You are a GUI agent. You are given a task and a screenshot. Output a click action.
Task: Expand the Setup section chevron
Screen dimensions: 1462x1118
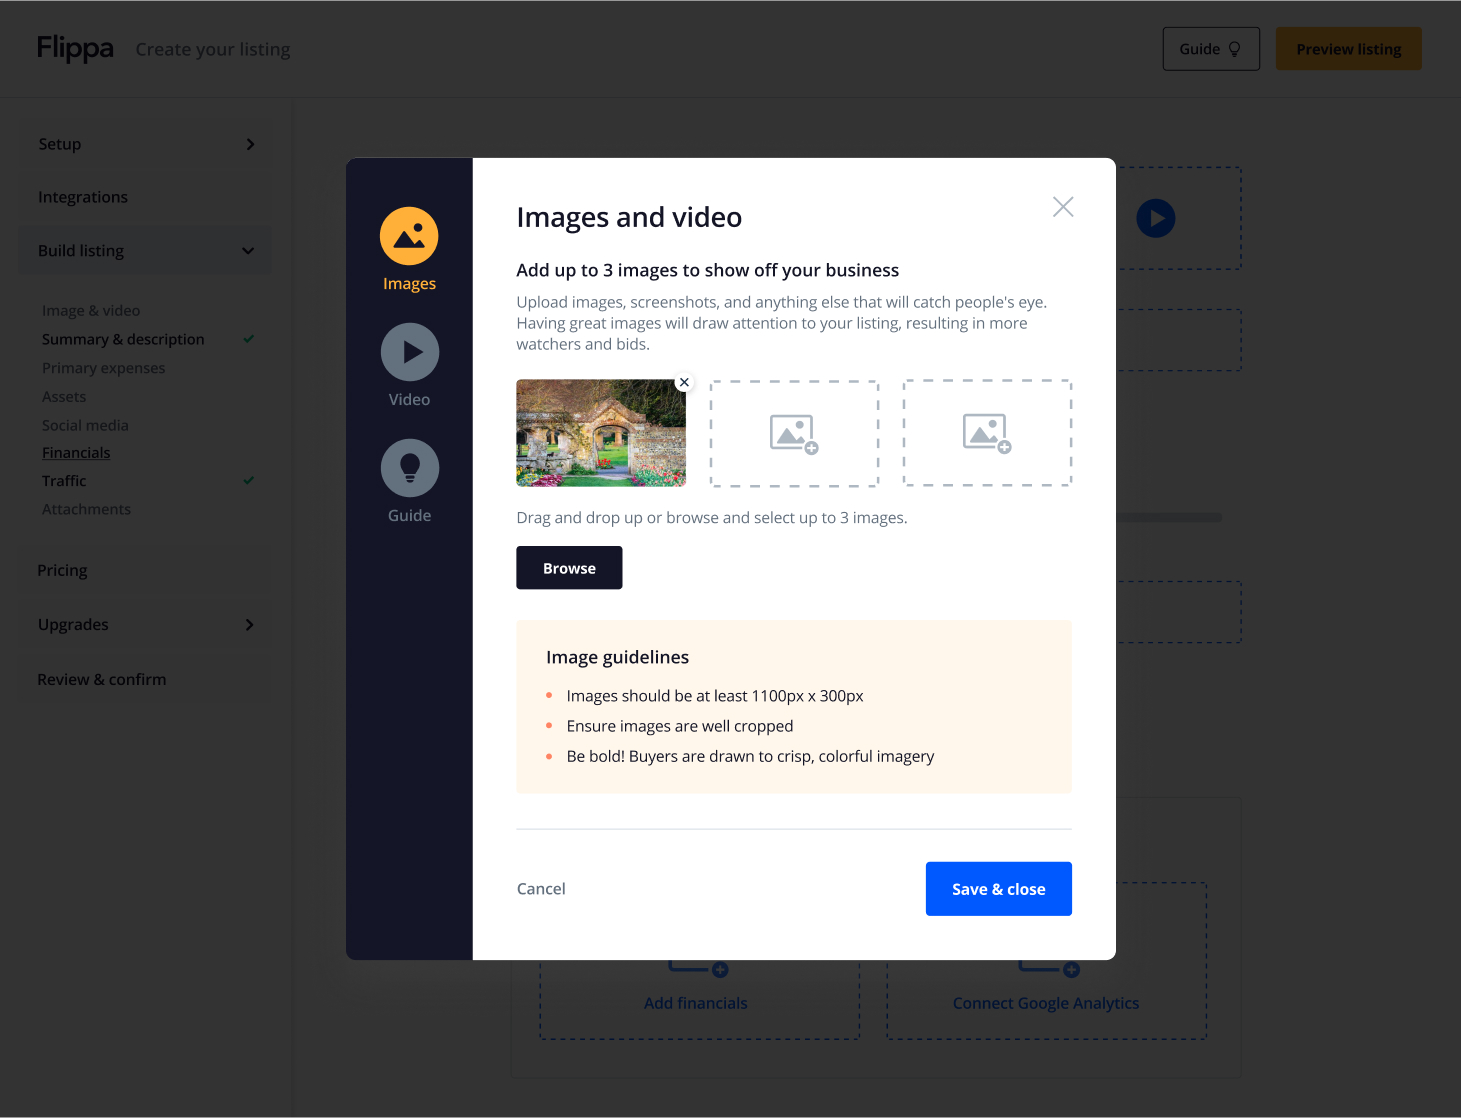pyautogui.click(x=250, y=144)
